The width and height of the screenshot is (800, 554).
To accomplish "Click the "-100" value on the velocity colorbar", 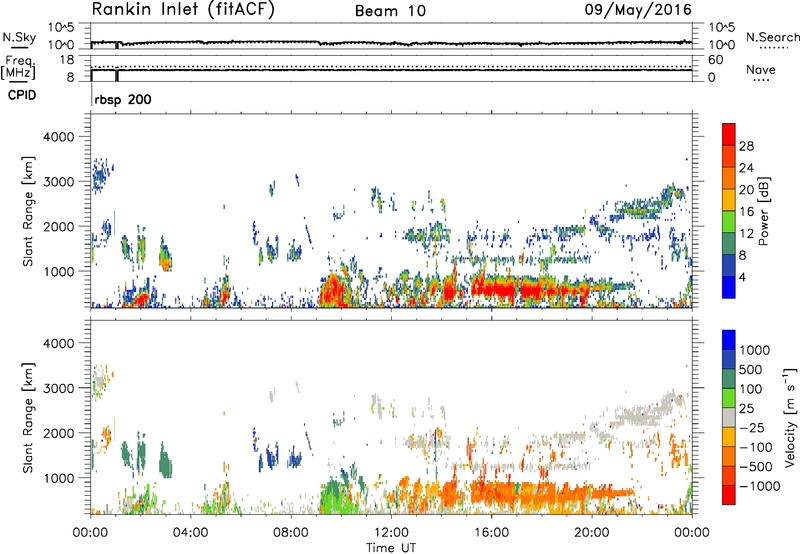I will [x=756, y=447].
